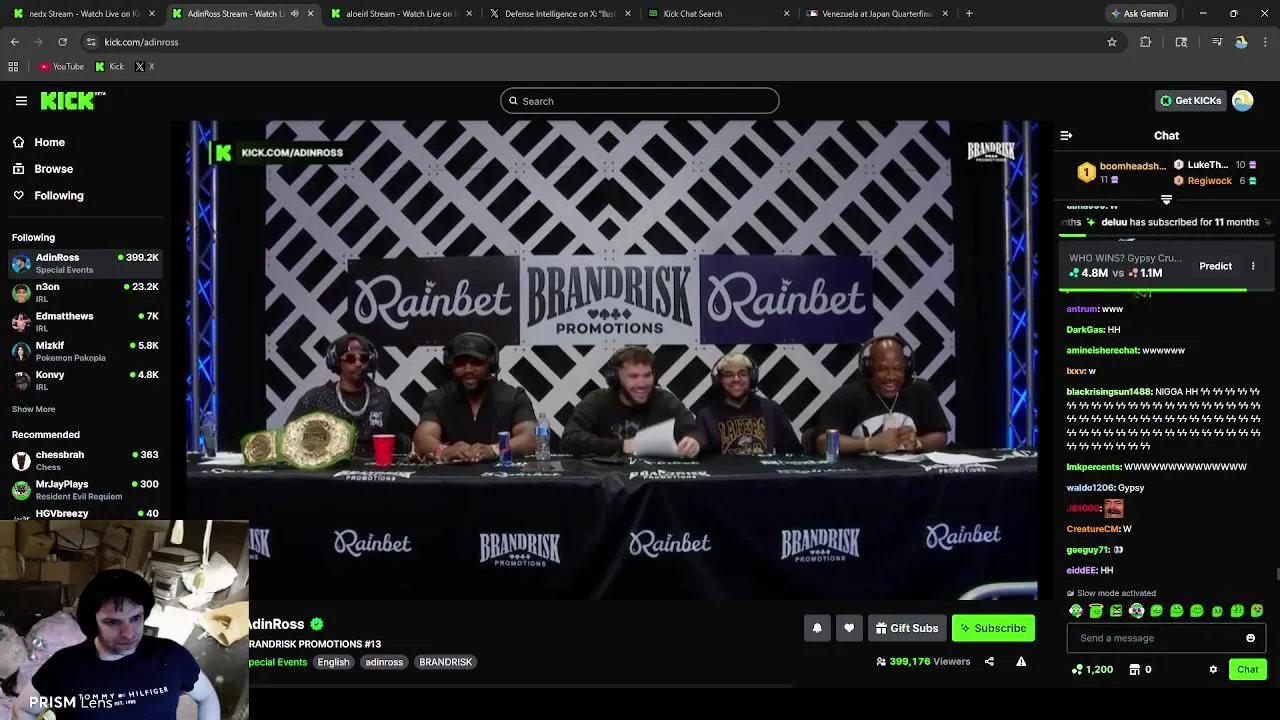Open Chrome apps grid shortcut
Image resolution: width=1280 pixels, height=720 pixels.
pyautogui.click(x=13, y=66)
